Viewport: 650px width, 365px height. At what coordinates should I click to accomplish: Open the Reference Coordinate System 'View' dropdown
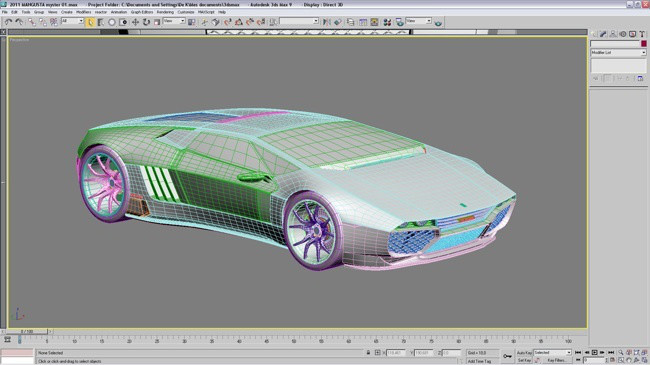click(x=174, y=21)
